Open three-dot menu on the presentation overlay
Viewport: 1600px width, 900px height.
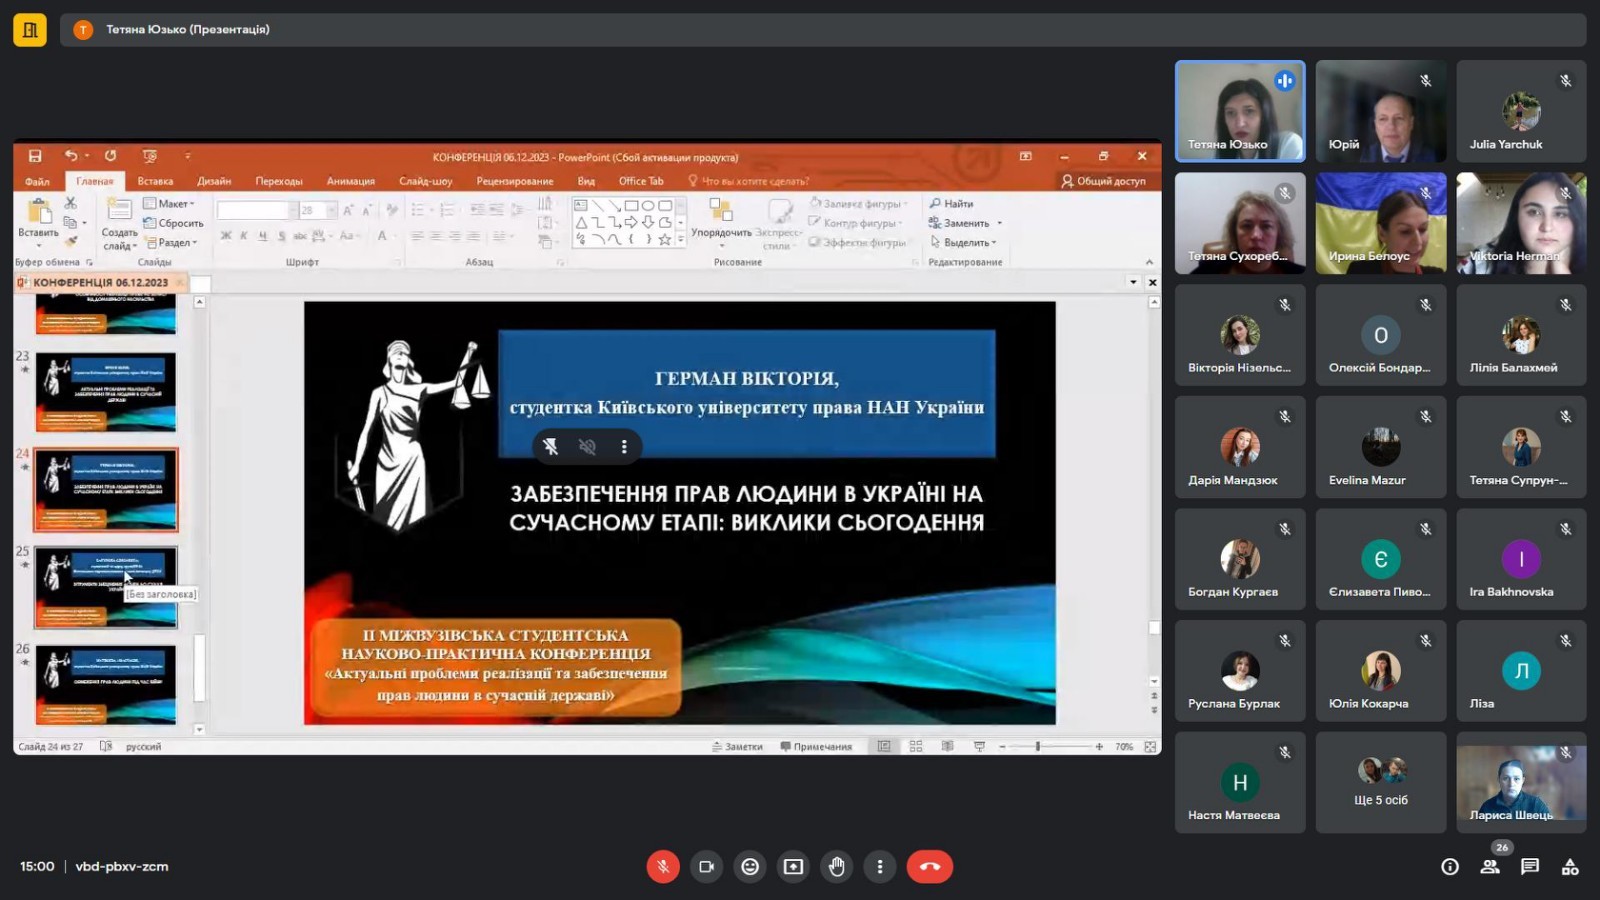[624, 447]
